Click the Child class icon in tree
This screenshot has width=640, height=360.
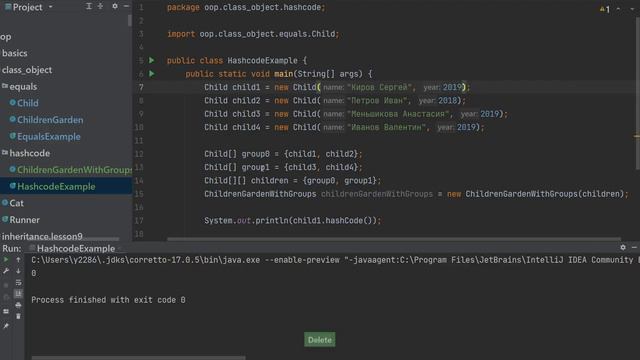pos(13,102)
